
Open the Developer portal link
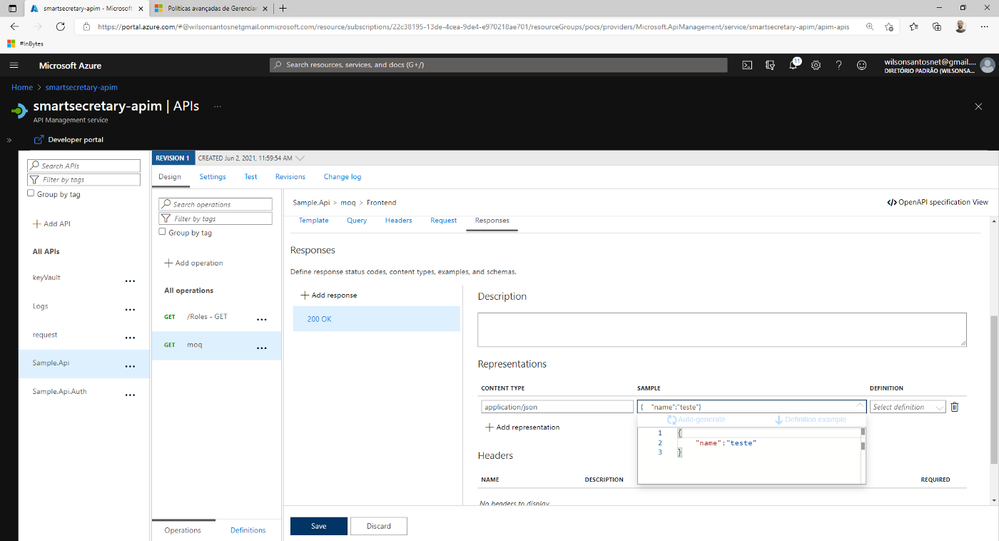pos(68,140)
